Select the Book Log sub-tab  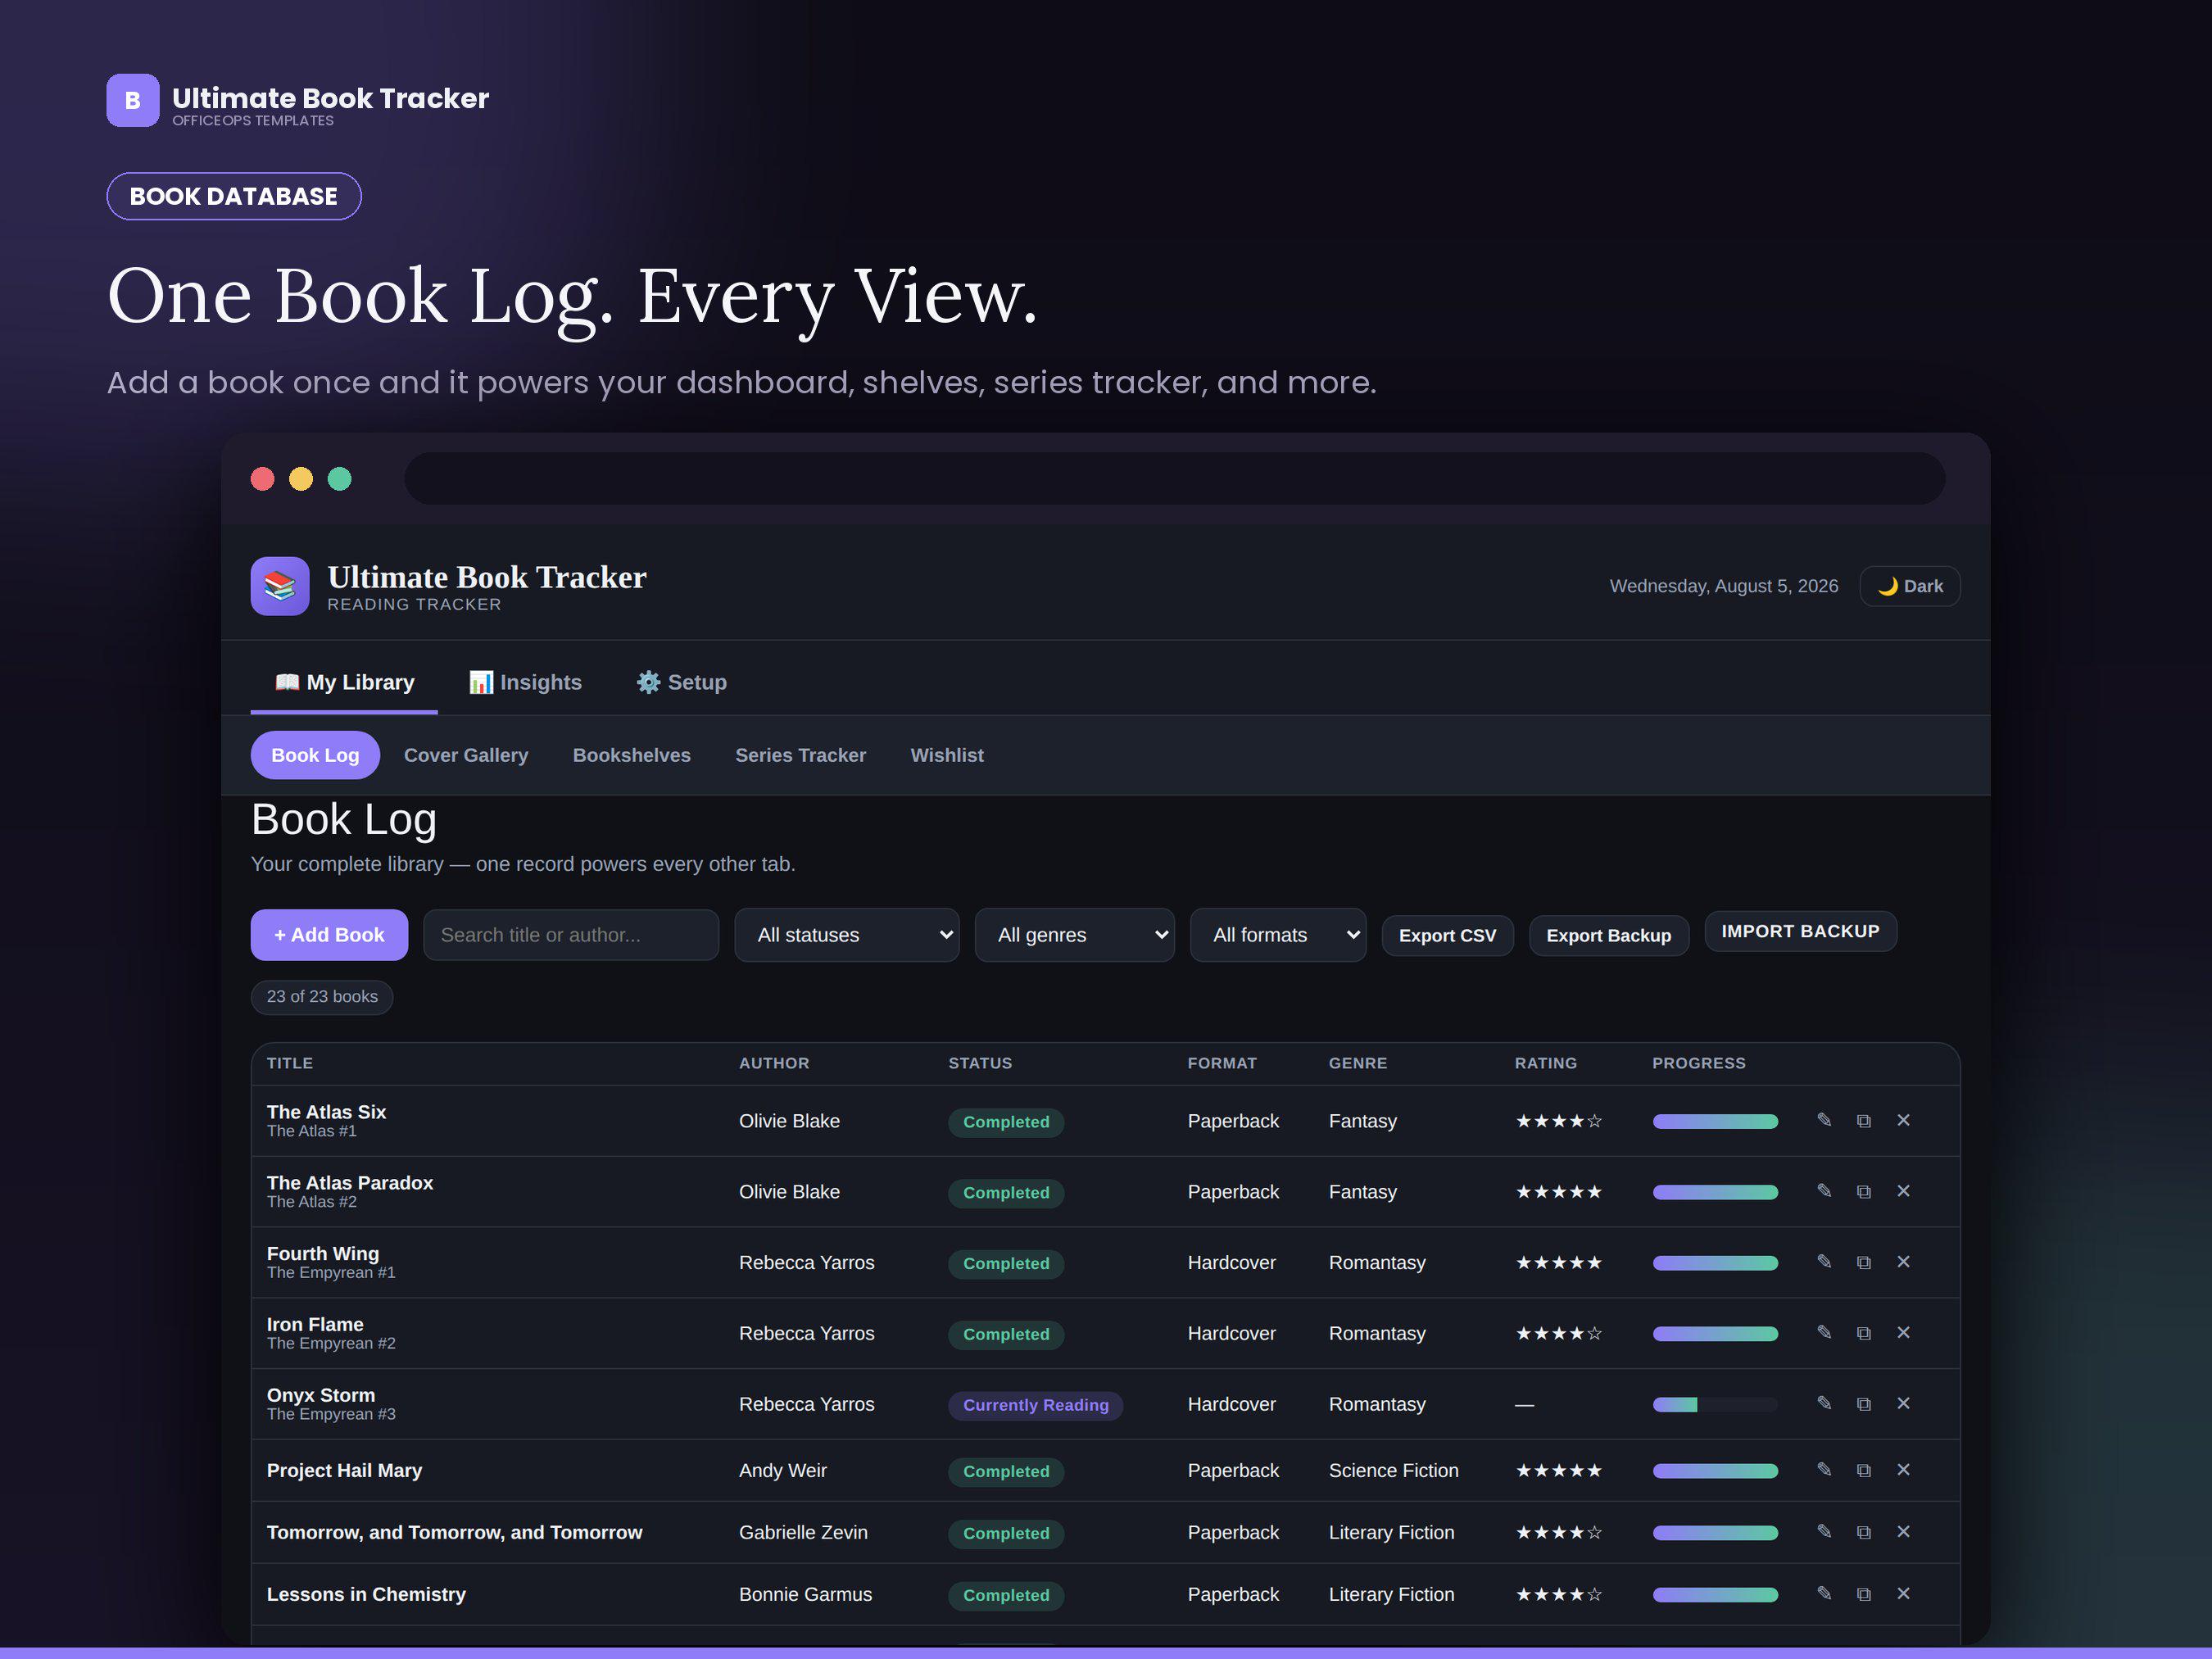click(x=315, y=755)
